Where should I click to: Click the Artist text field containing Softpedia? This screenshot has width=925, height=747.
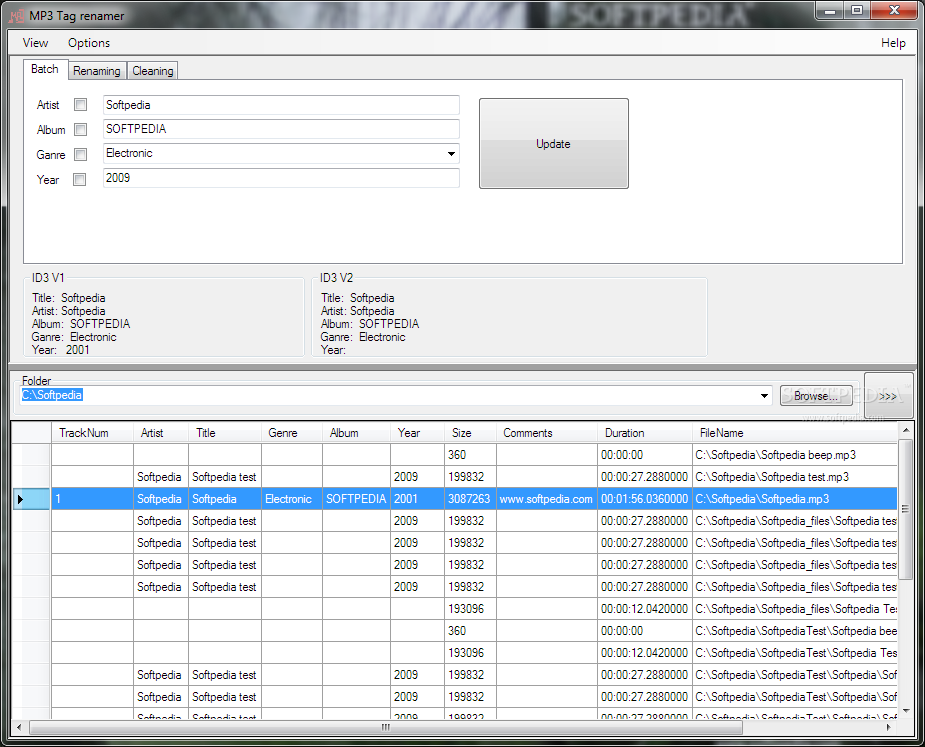281,104
